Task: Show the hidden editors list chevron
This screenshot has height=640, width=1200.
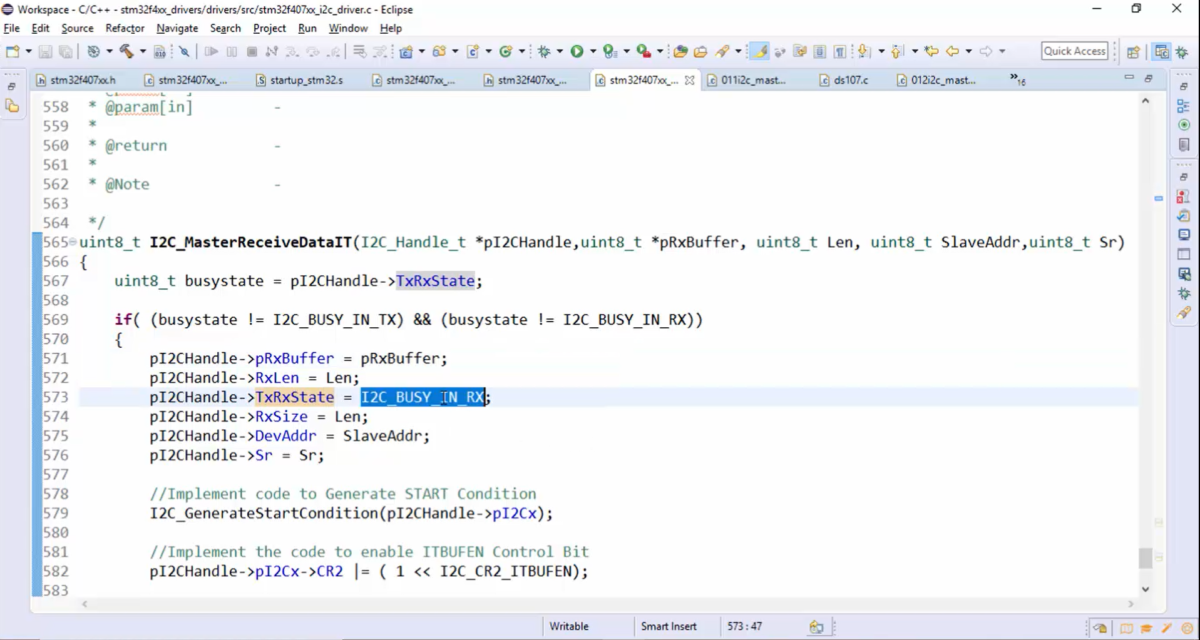Action: point(1015,78)
